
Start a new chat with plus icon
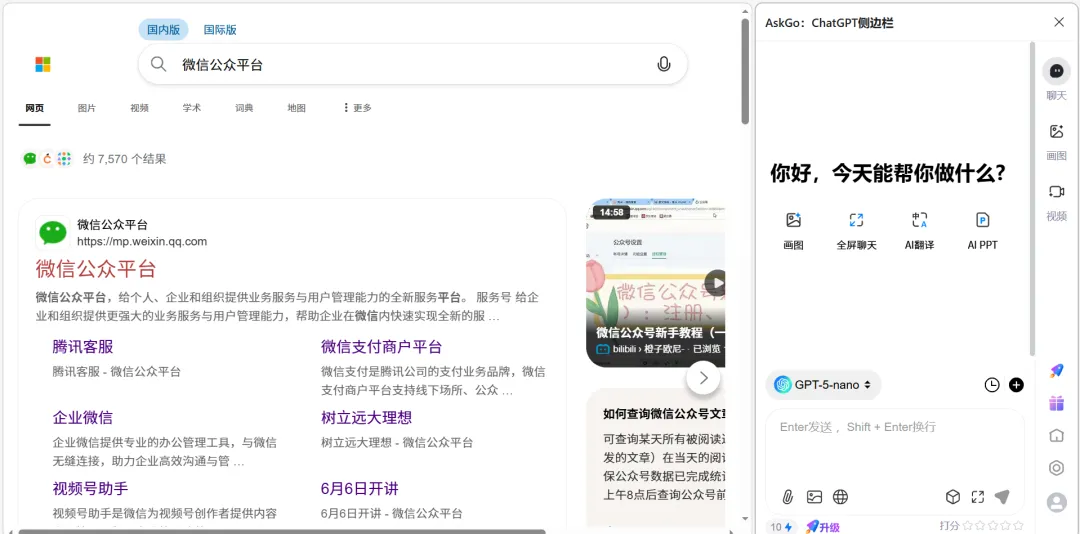coord(1016,385)
